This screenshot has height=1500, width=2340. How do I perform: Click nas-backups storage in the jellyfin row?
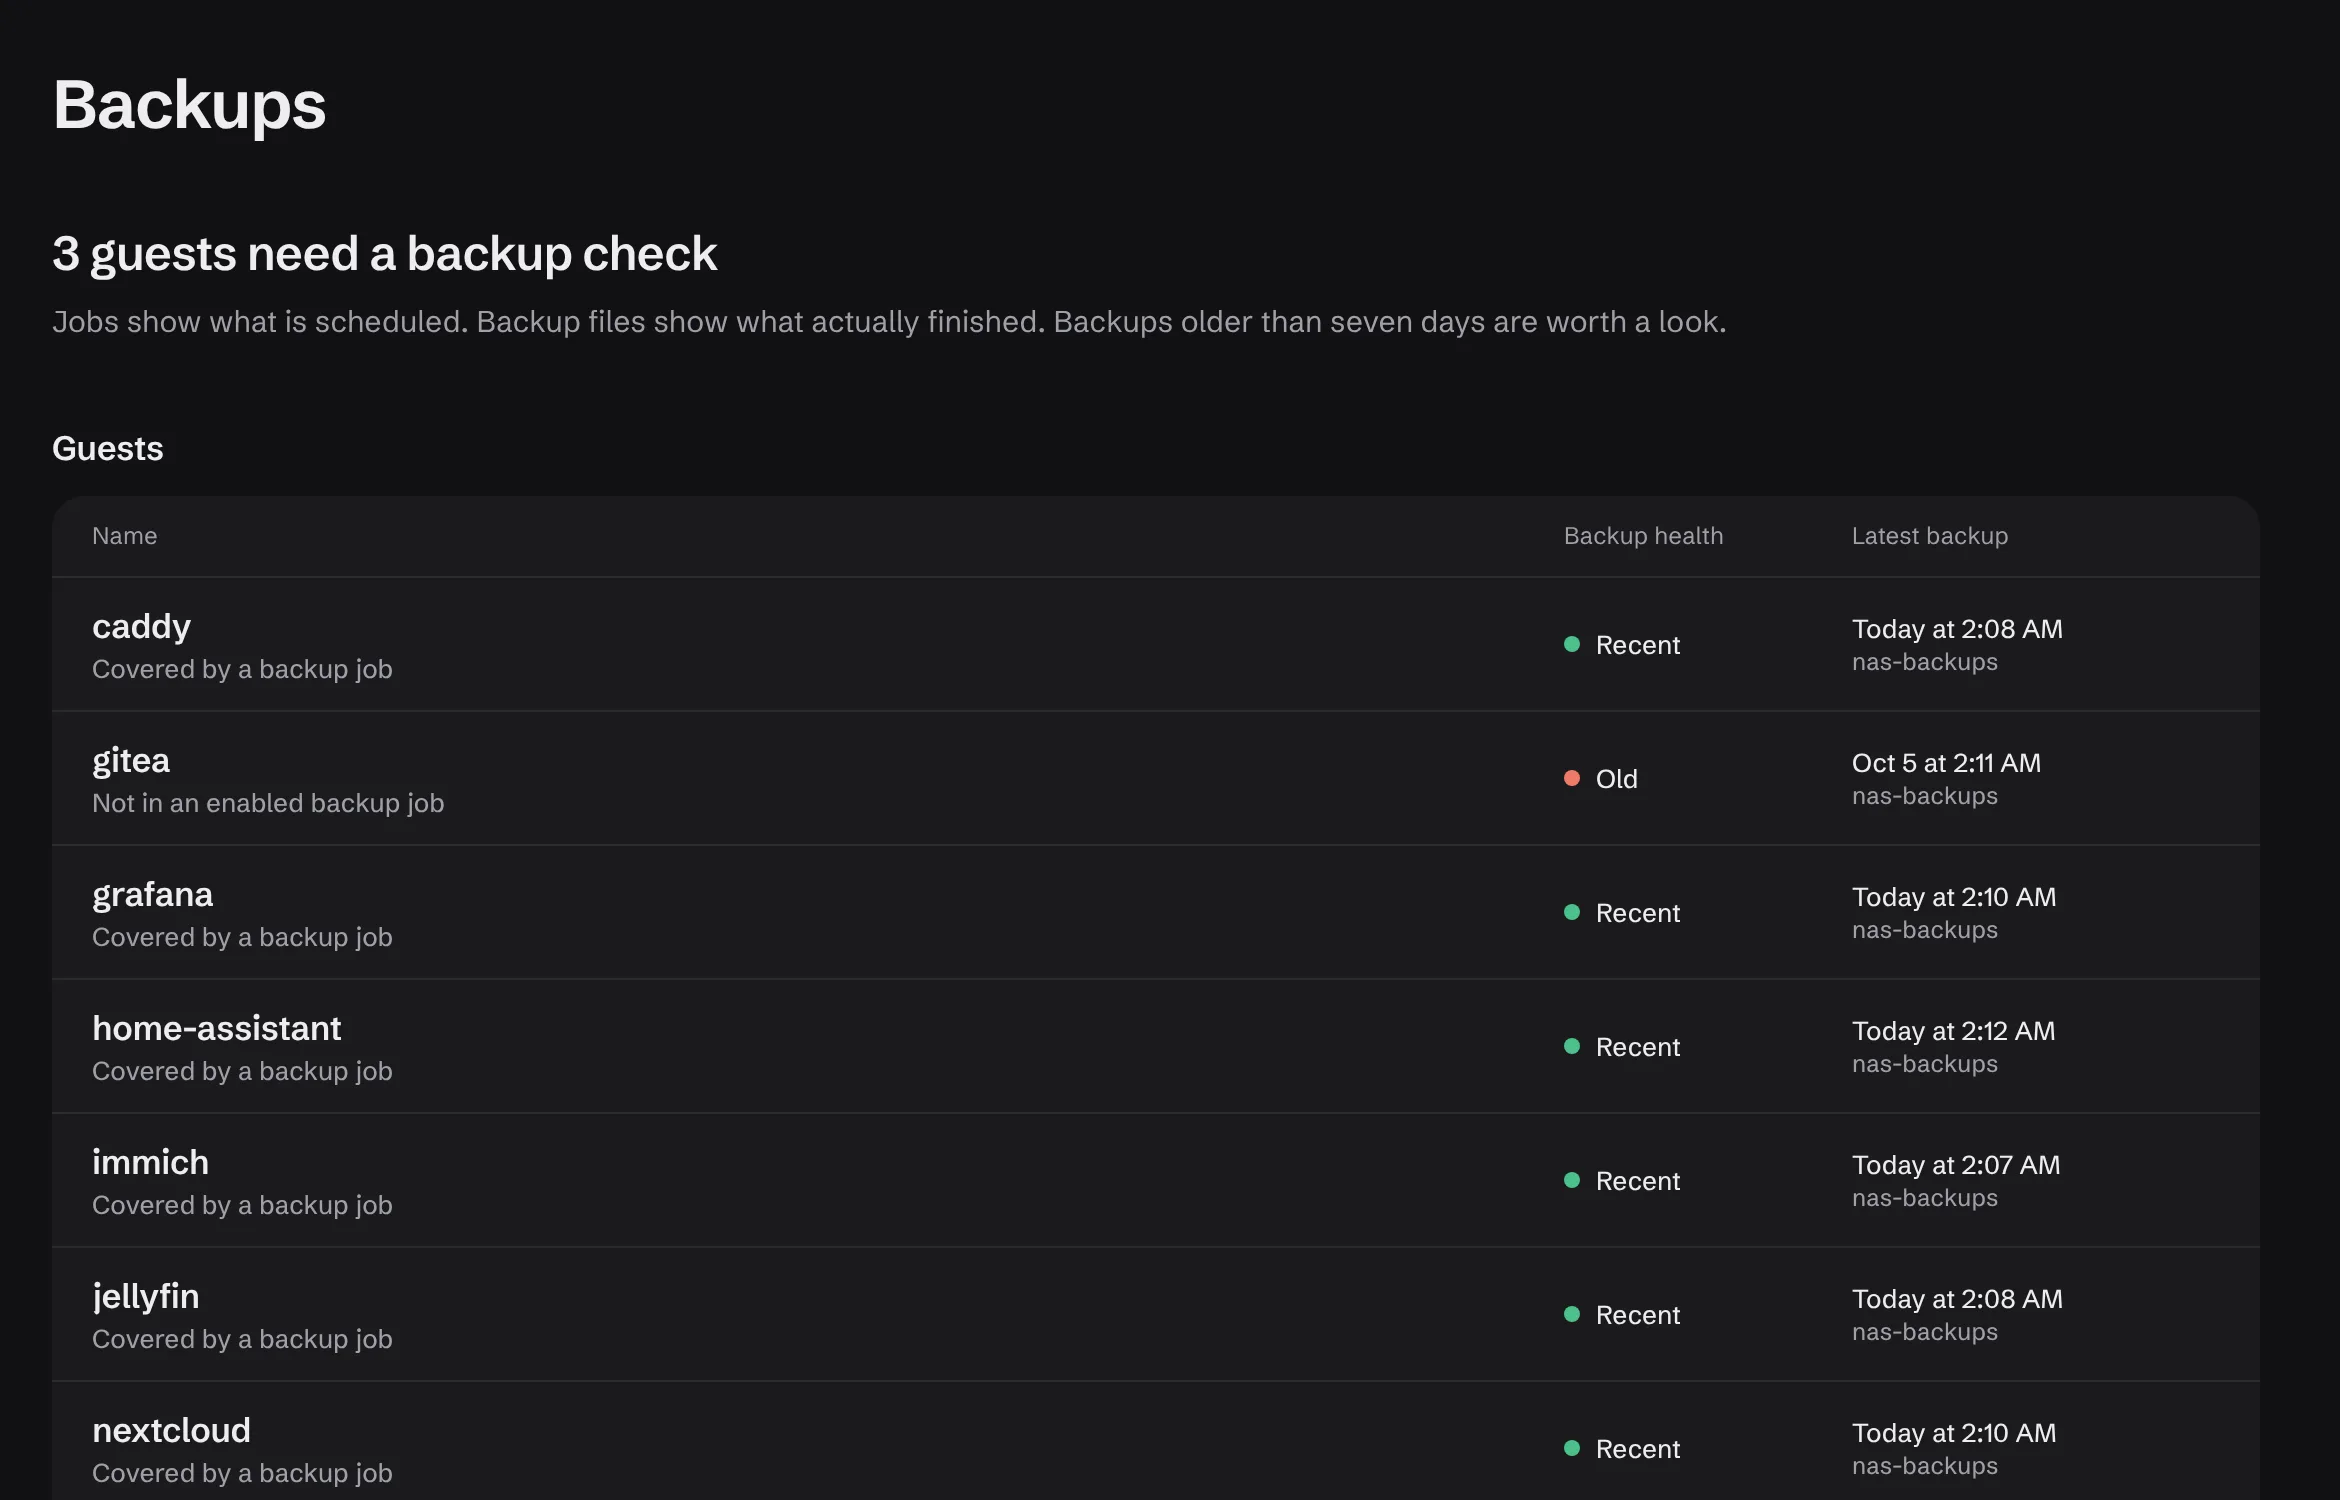coord(1925,1333)
